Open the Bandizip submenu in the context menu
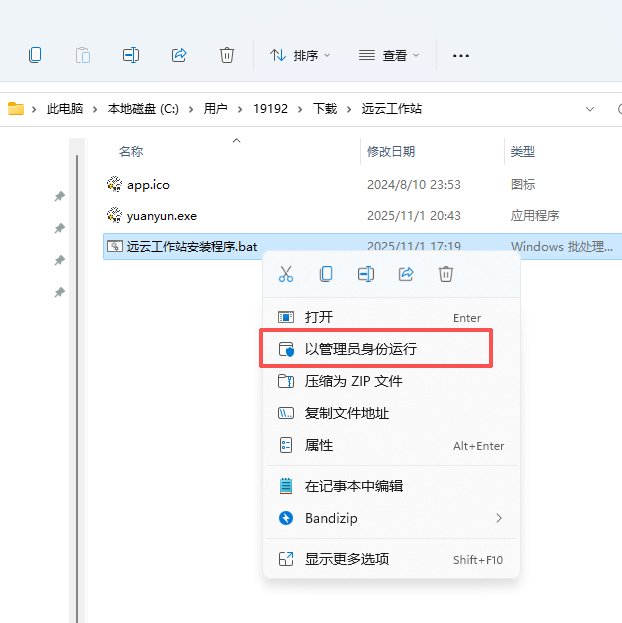 pos(391,518)
